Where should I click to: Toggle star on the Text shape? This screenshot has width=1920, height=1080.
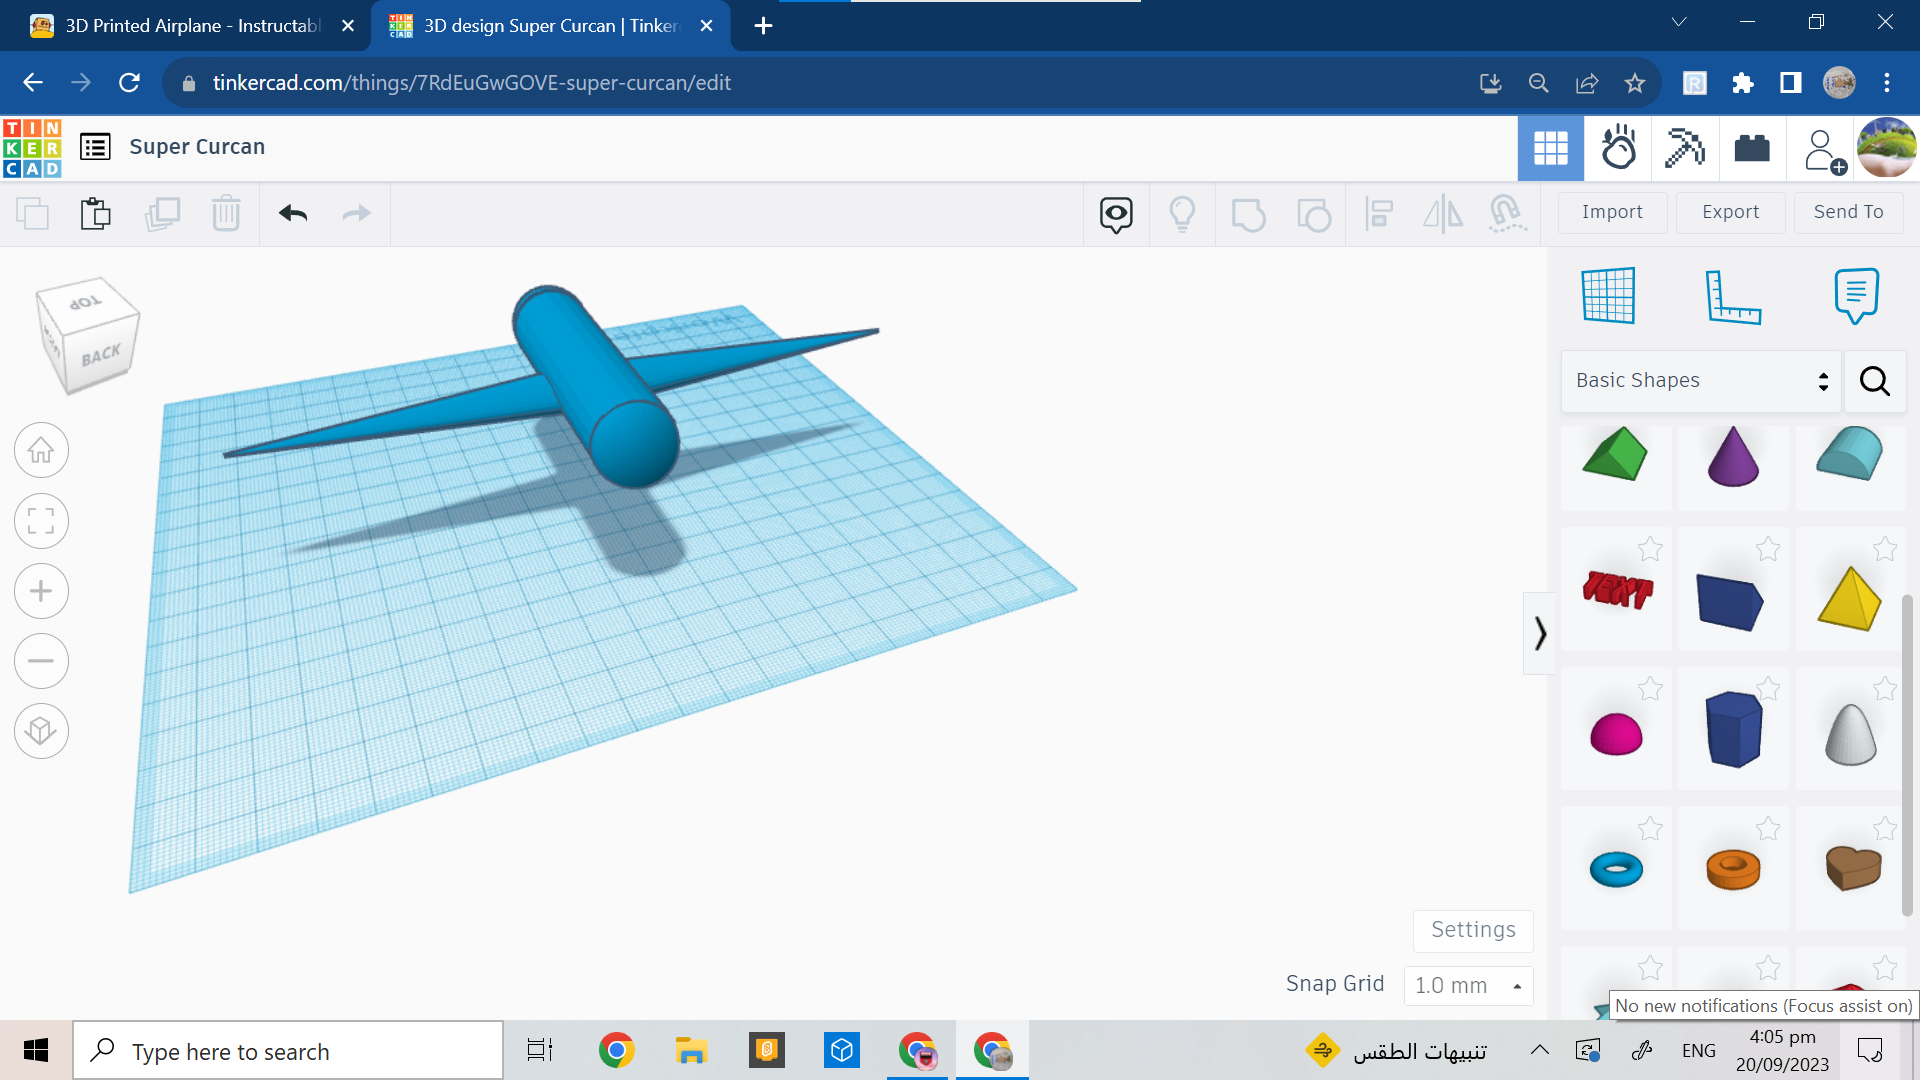pos(1650,549)
